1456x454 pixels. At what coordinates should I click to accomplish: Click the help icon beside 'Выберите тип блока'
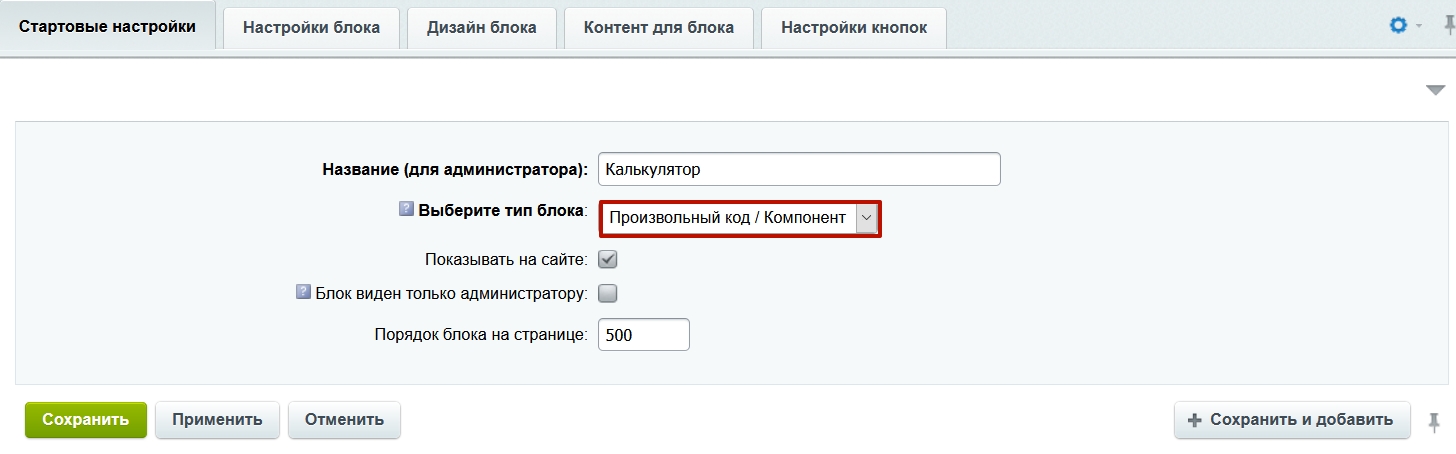406,210
